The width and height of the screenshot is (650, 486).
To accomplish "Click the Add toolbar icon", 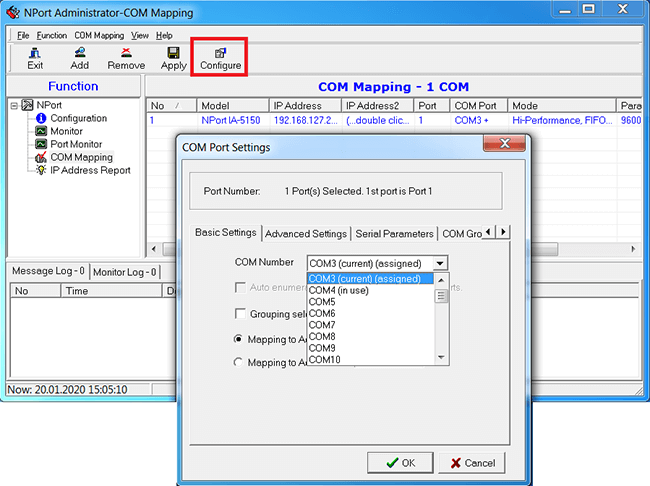I will click(80, 52).
